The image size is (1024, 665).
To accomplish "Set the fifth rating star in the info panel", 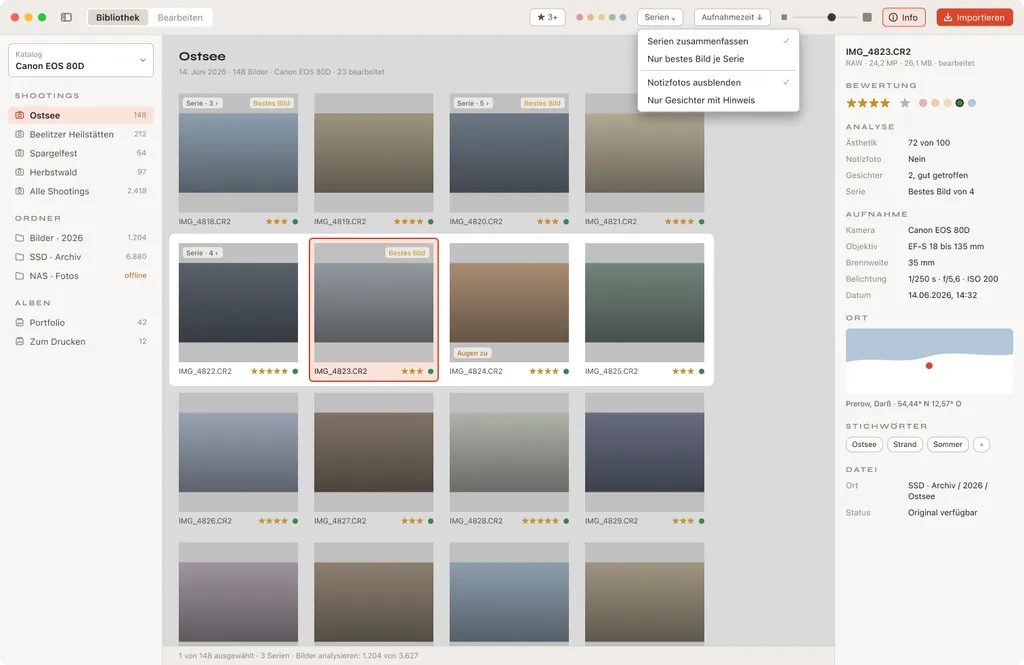I will (x=904, y=103).
